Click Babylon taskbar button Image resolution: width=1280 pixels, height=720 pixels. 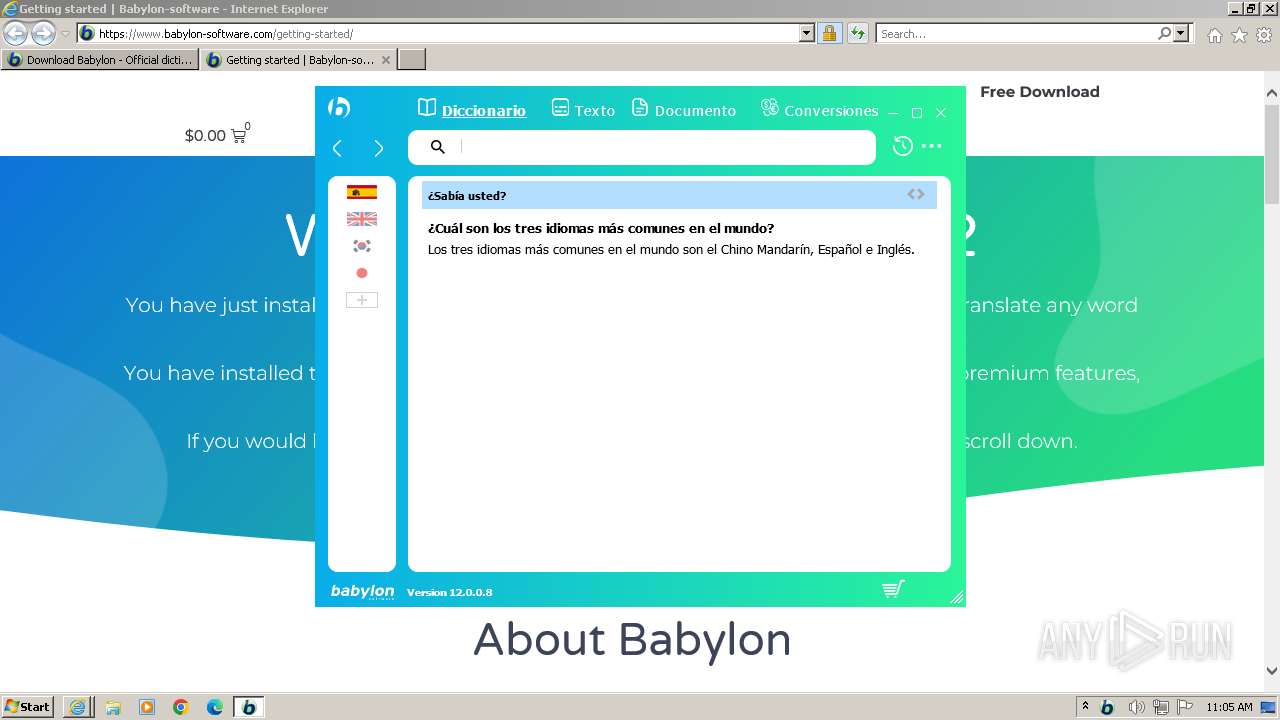[x=249, y=707]
